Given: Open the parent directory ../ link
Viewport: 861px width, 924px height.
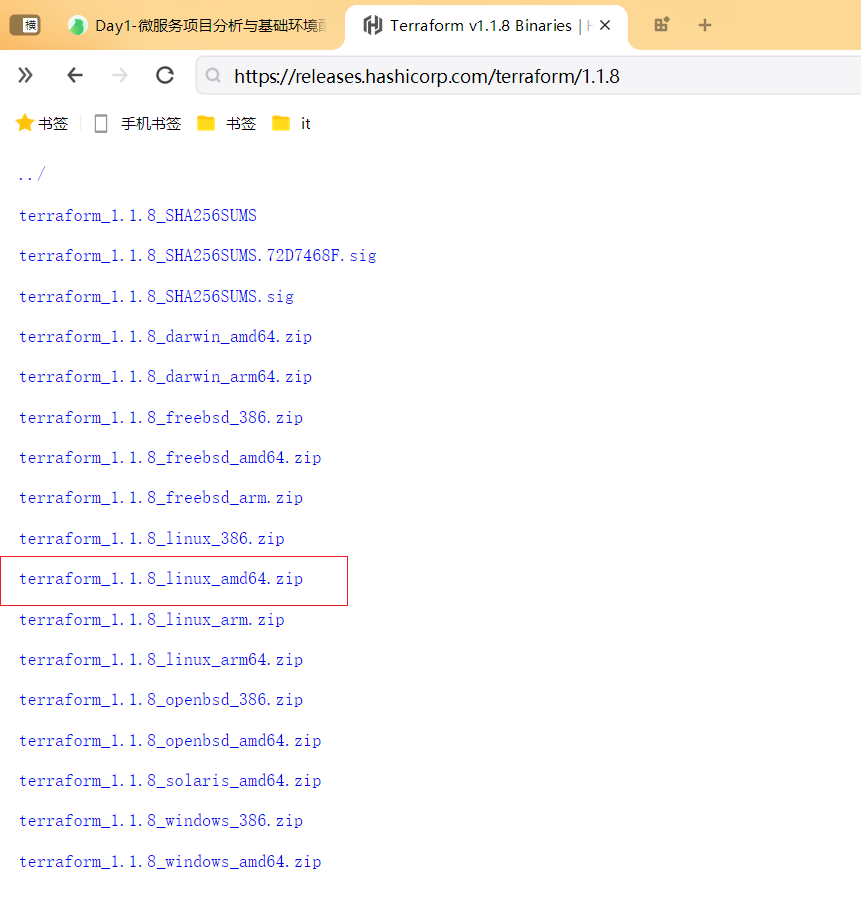Looking at the screenshot, I should coord(31,174).
